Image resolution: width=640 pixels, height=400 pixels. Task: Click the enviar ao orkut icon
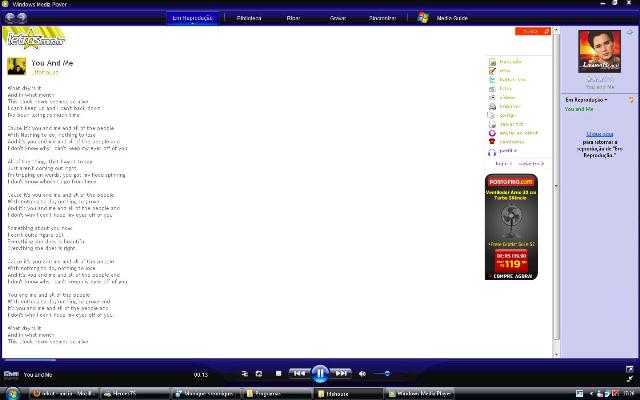click(492, 133)
